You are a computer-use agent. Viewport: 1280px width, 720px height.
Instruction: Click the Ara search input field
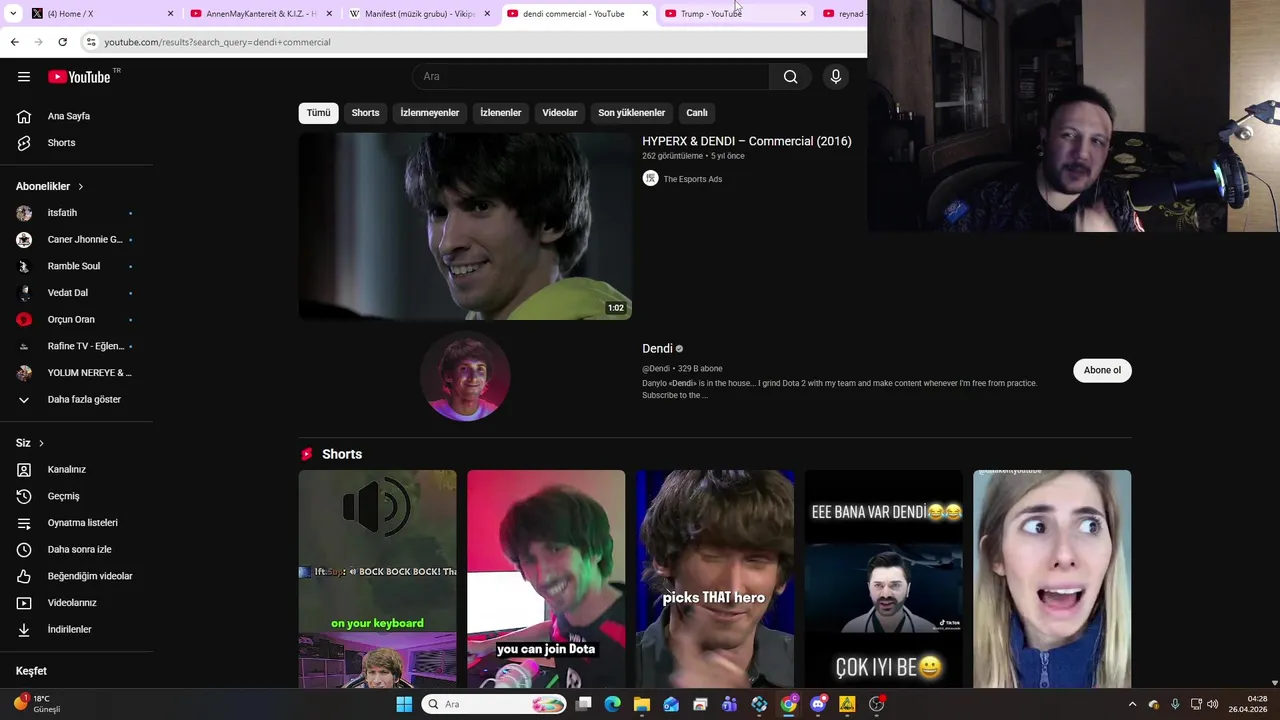[590, 77]
